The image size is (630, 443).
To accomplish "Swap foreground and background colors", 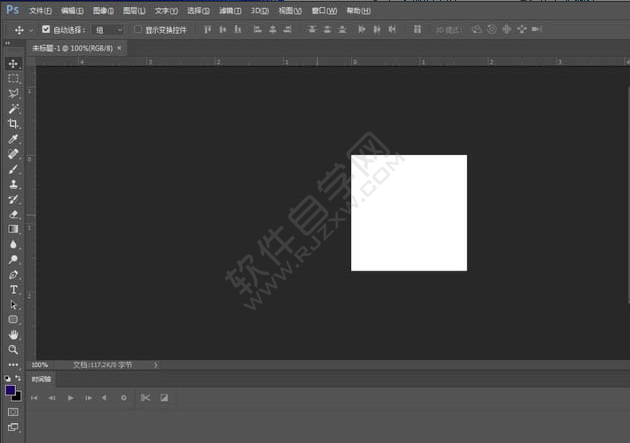I will pyautogui.click(x=18, y=378).
